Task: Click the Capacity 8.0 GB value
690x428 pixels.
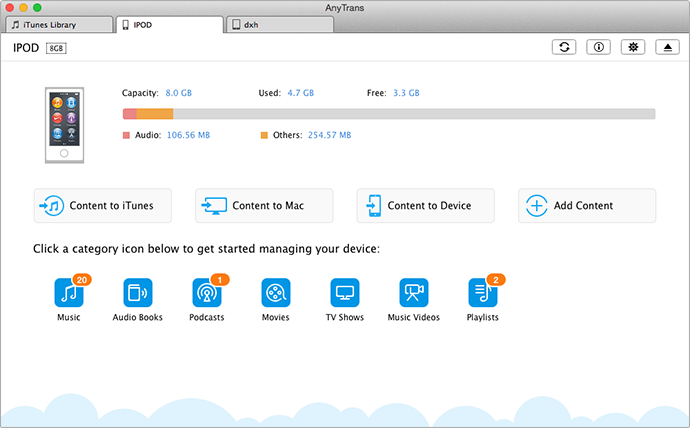Action: click(179, 93)
